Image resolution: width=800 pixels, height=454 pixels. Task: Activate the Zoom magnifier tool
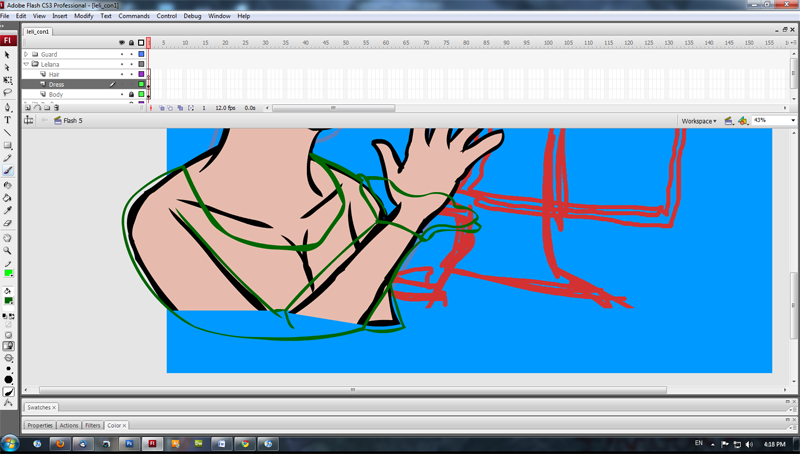[x=8, y=251]
